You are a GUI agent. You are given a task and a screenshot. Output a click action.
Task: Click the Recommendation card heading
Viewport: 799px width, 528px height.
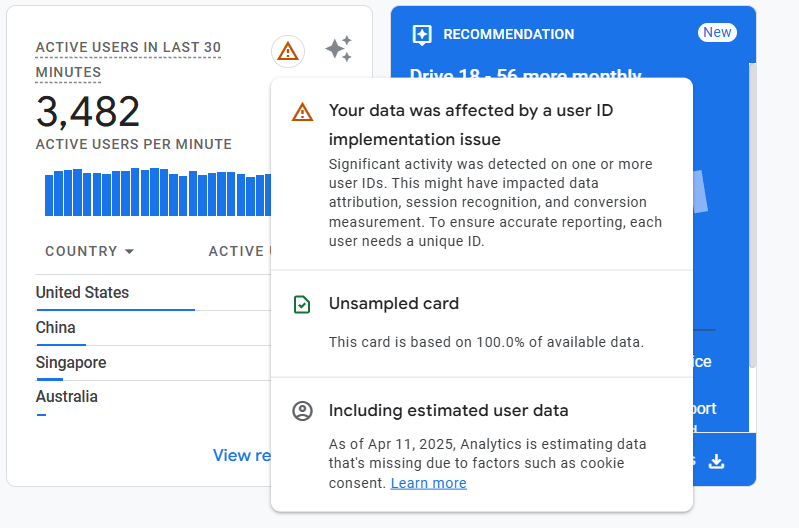tap(508, 35)
